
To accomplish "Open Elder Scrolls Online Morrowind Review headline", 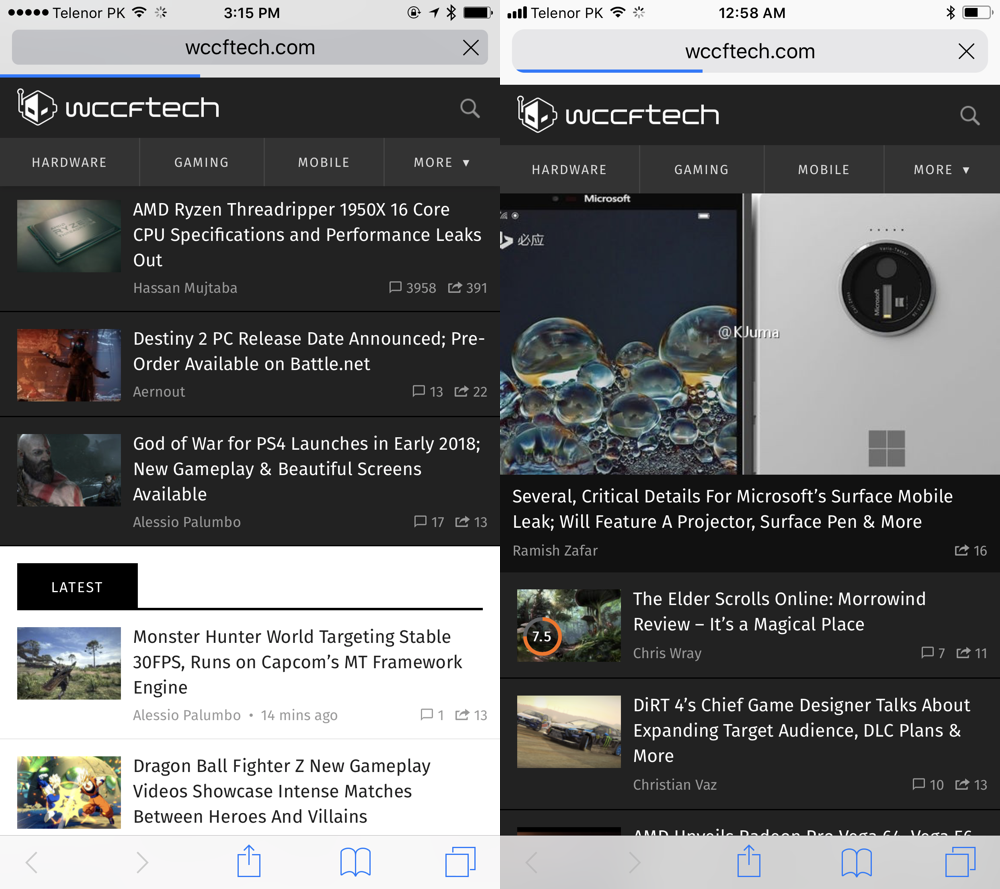I will click(779, 612).
